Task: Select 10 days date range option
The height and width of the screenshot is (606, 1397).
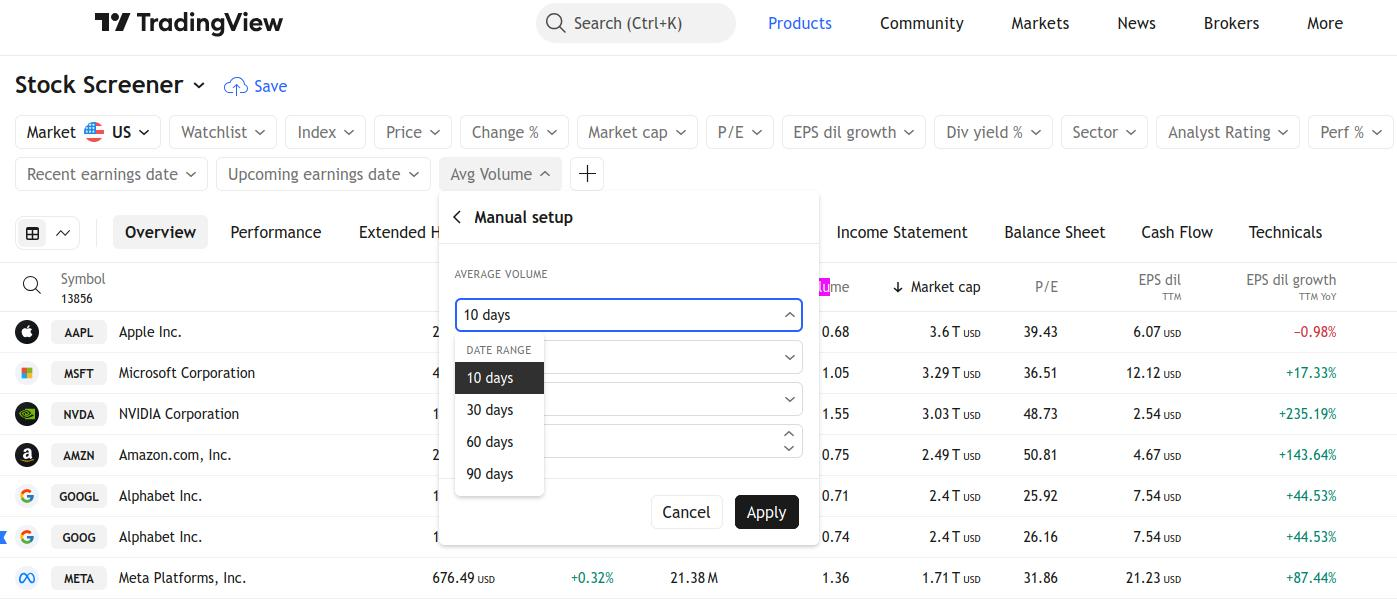Action: point(499,378)
